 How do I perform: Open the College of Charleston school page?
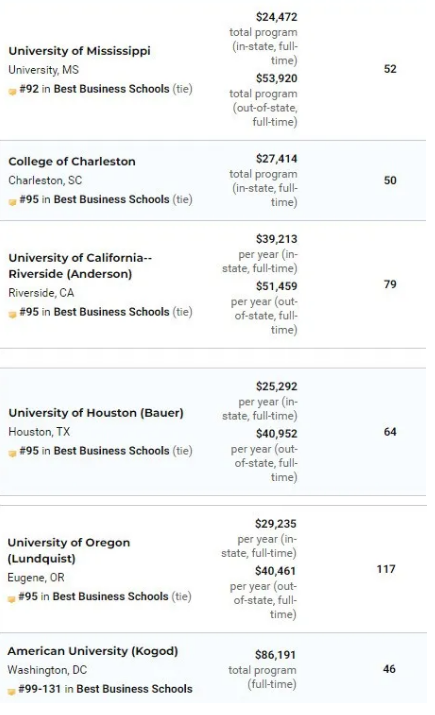[72, 161]
